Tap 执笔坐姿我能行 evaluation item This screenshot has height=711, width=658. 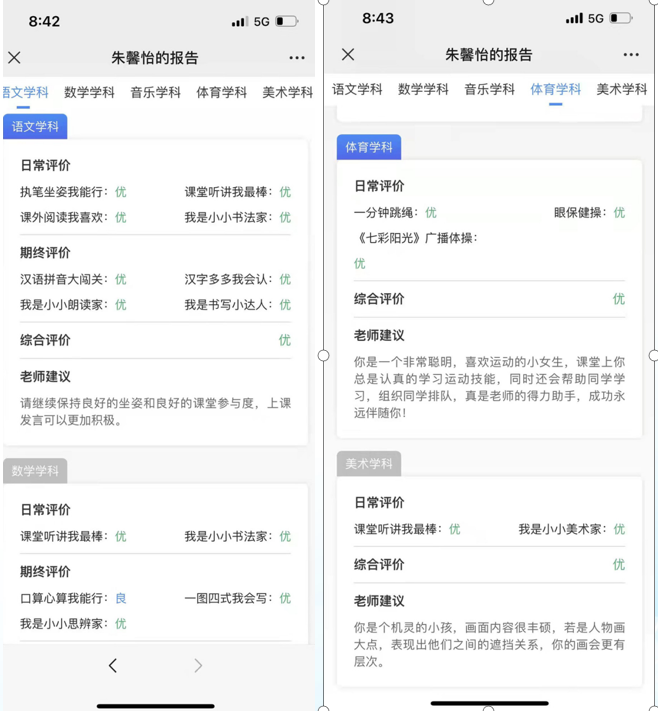click(73, 192)
